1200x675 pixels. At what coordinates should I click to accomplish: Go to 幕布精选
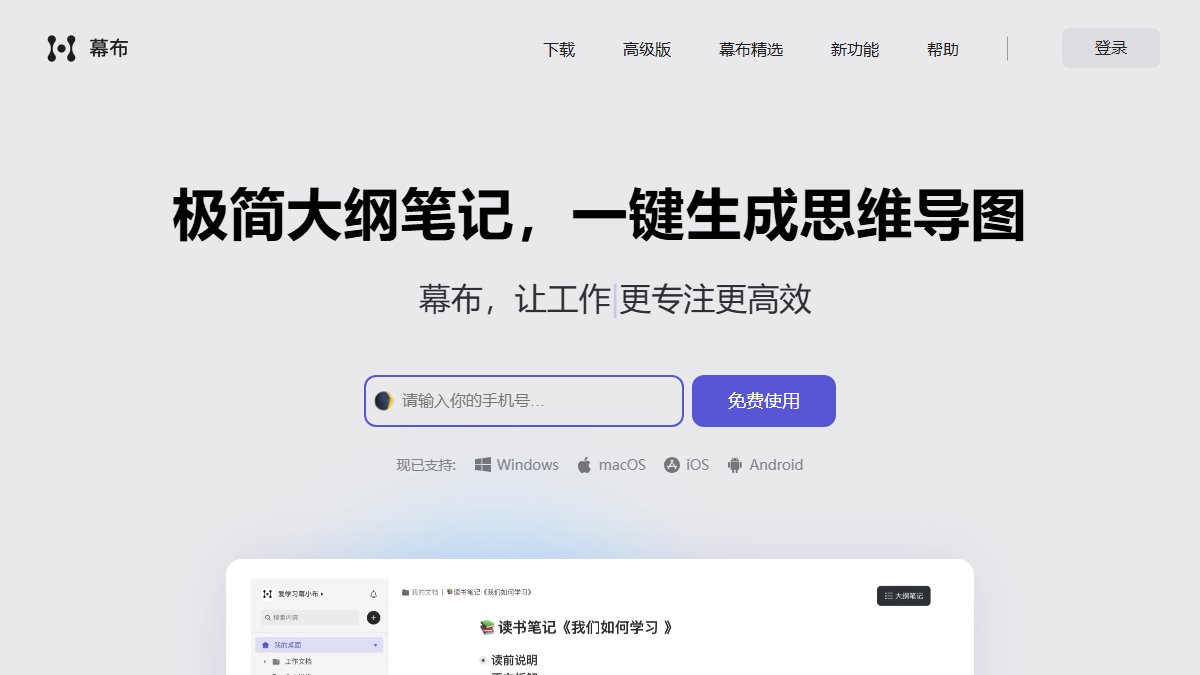click(x=751, y=49)
